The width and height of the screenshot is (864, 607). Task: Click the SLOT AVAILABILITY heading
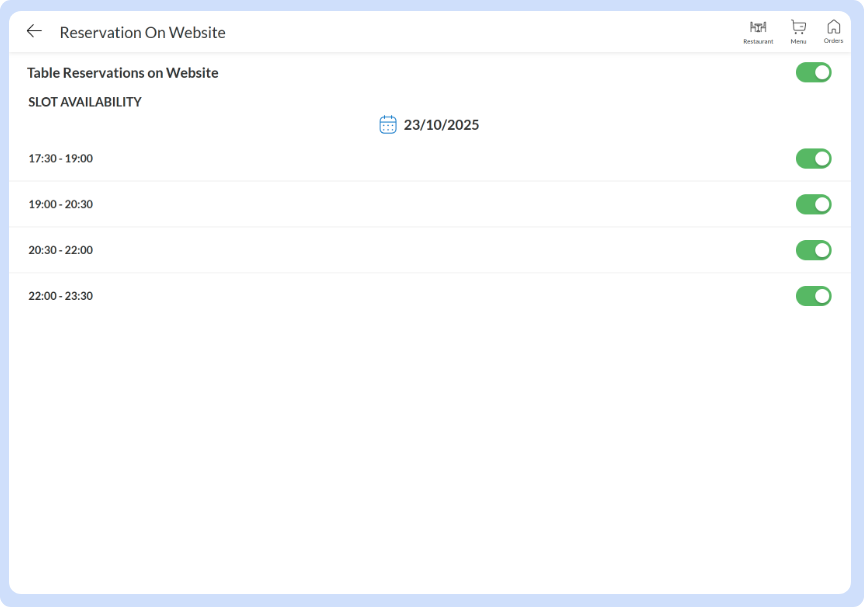click(85, 102)
